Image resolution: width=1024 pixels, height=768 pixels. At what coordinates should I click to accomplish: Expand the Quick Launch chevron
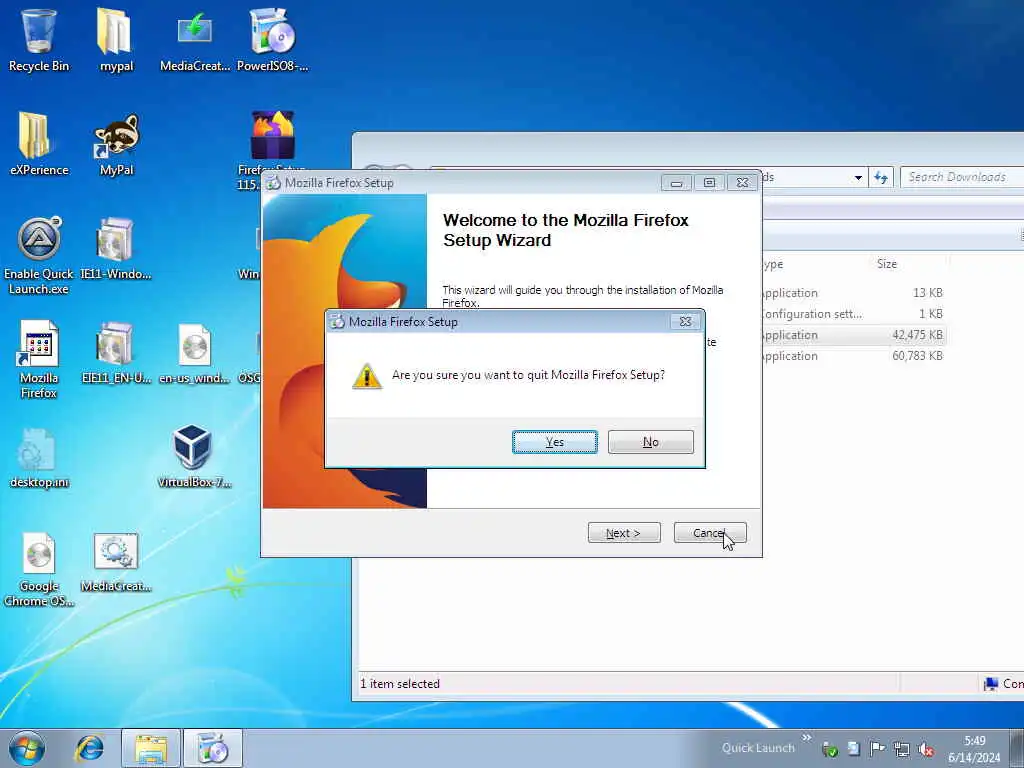point(807,737)
